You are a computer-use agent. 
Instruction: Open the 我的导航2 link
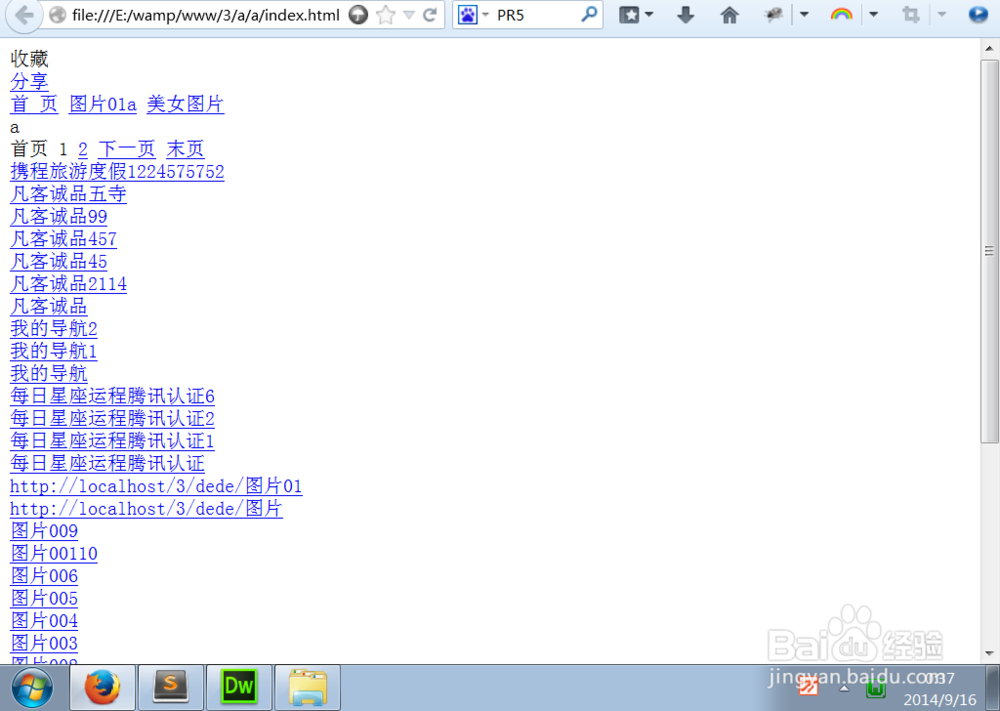(x=54, y=329)
